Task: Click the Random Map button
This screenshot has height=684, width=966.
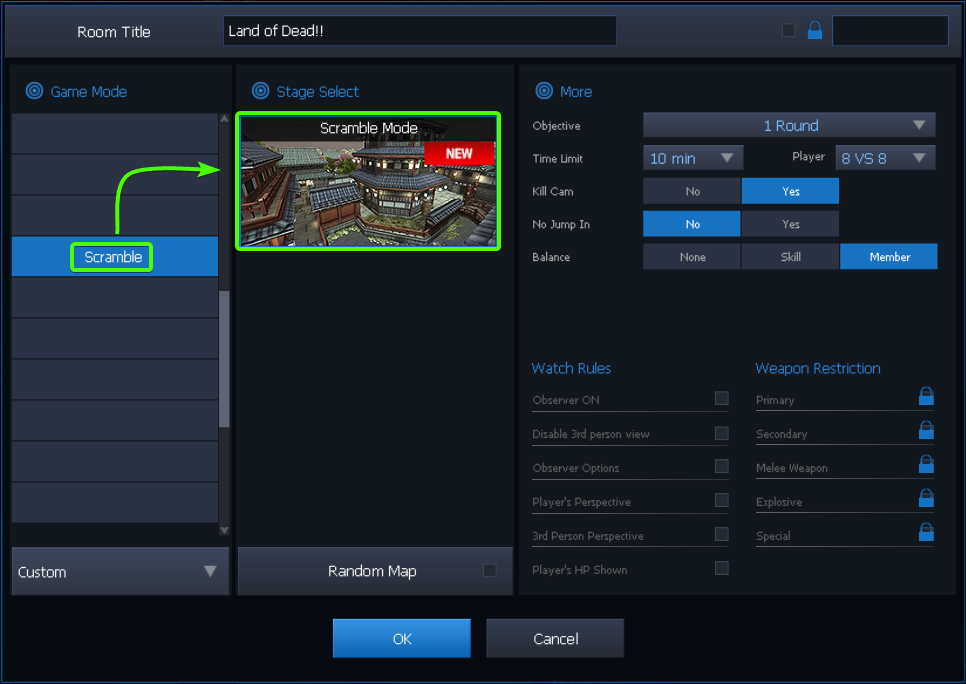Action: 375,571
